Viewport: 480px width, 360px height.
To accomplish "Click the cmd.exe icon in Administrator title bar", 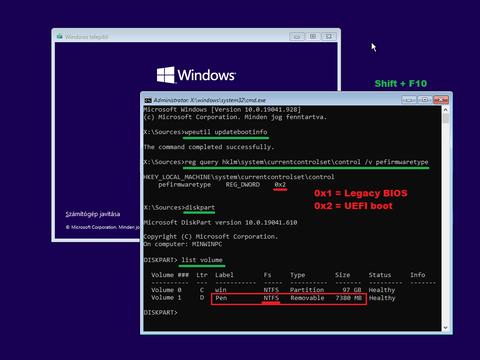I will [148, 100].
